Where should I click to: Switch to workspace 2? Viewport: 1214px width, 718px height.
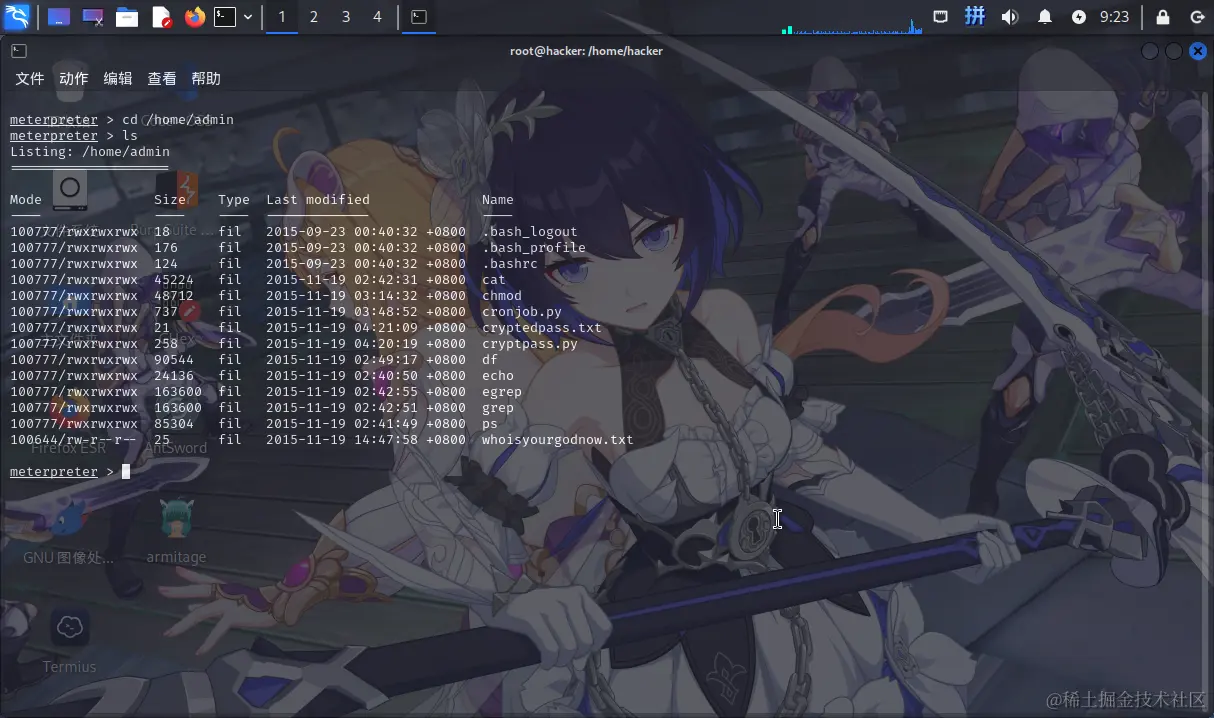pyautogui.click(x=314, y=17)
